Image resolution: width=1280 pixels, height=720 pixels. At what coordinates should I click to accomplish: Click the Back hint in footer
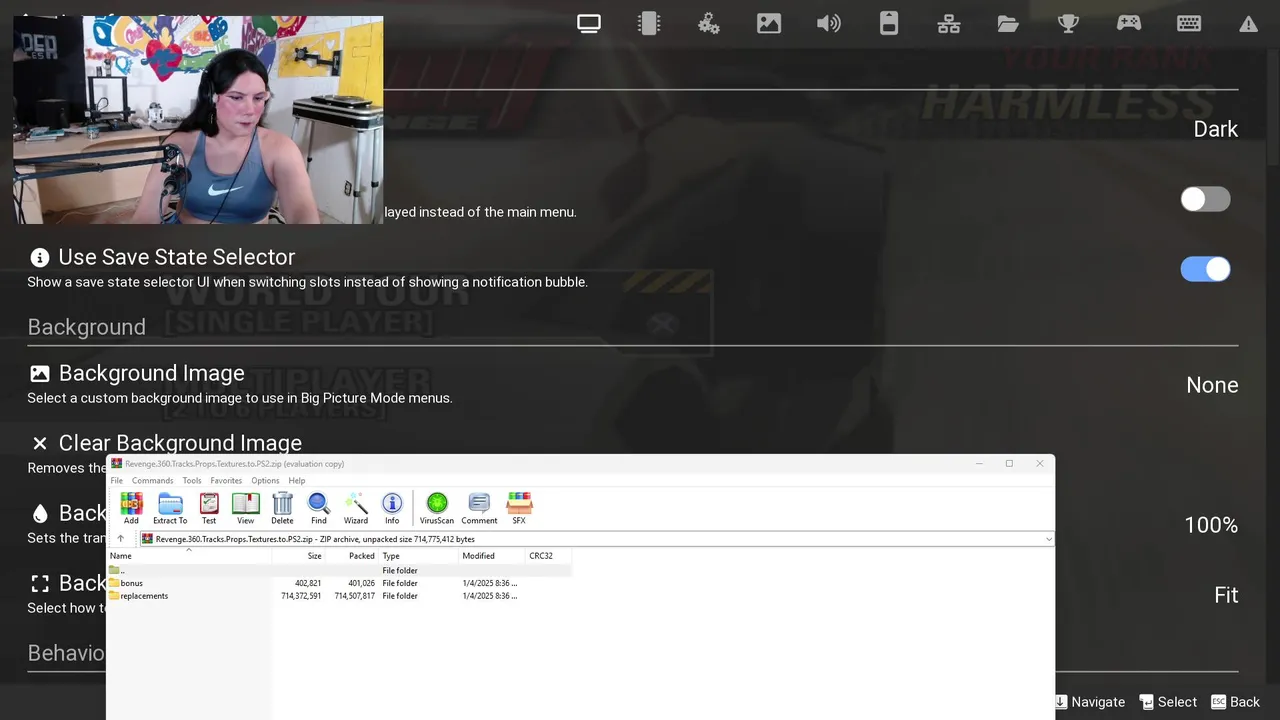[x=1236, y=702]
